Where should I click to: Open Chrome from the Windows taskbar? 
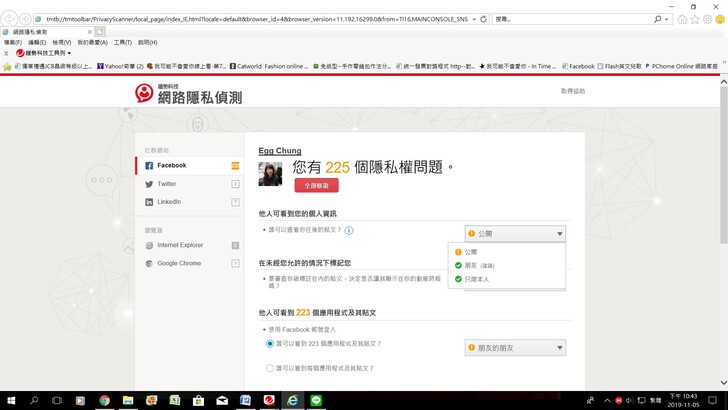pyautogui.click(x=103, y=400)
